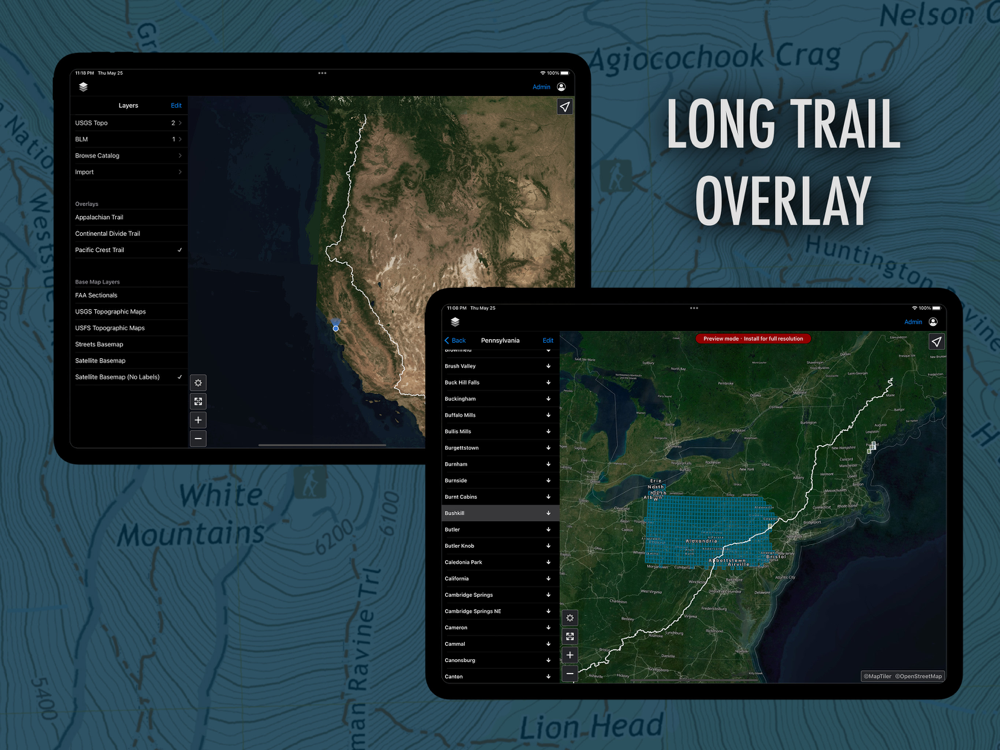Open Admin link on Pacific Crest iPad
1000x750 pixels.
click(541, 87)
